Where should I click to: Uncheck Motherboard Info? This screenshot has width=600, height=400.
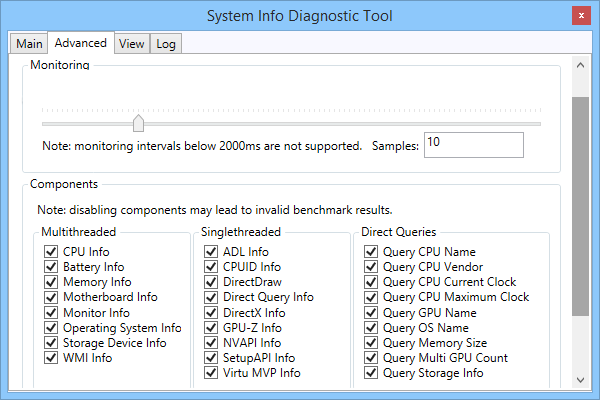click(51, 297)
